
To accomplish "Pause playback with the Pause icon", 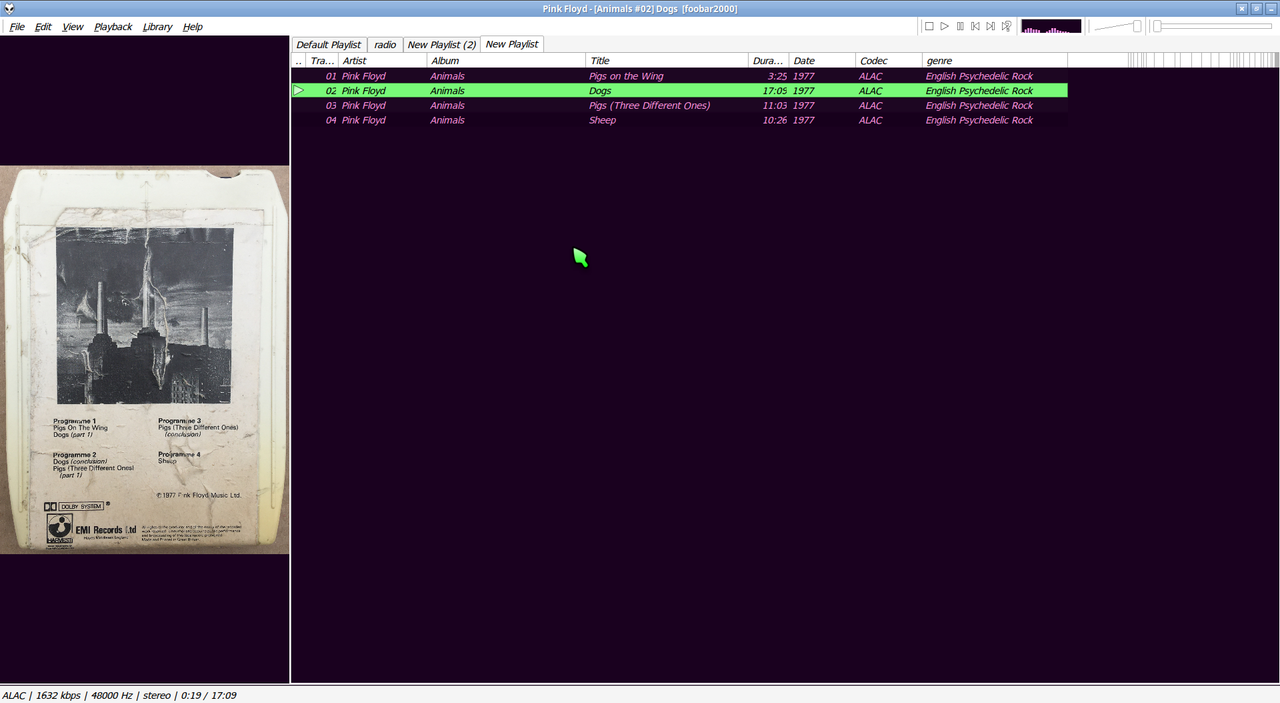I will pos(960,26).
